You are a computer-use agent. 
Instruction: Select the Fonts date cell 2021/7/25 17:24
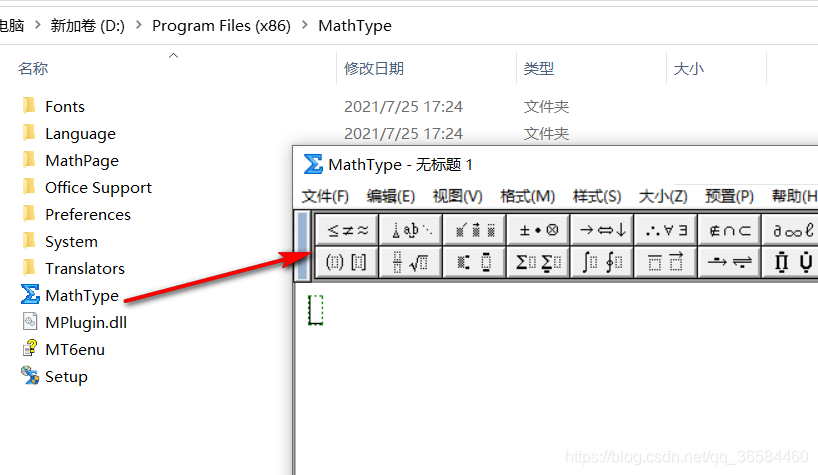tap(403, 106)
